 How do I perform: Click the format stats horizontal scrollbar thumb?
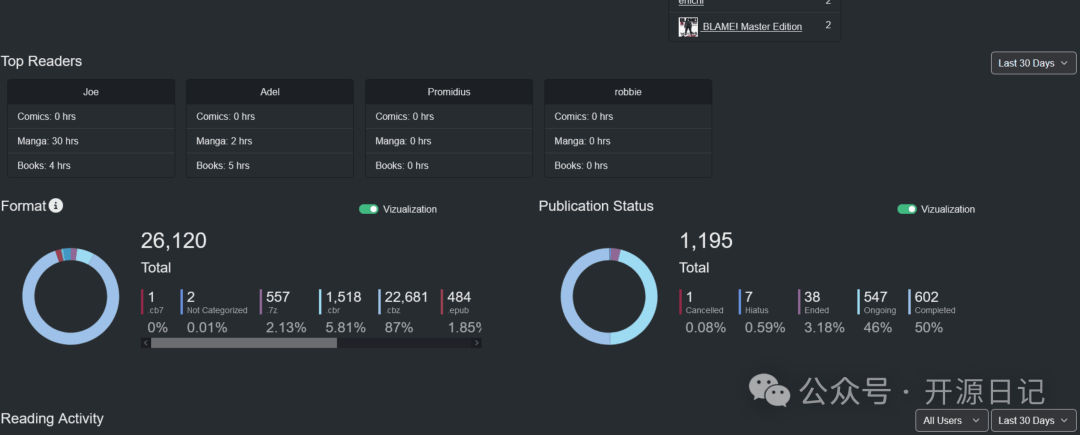pos(243,343)
